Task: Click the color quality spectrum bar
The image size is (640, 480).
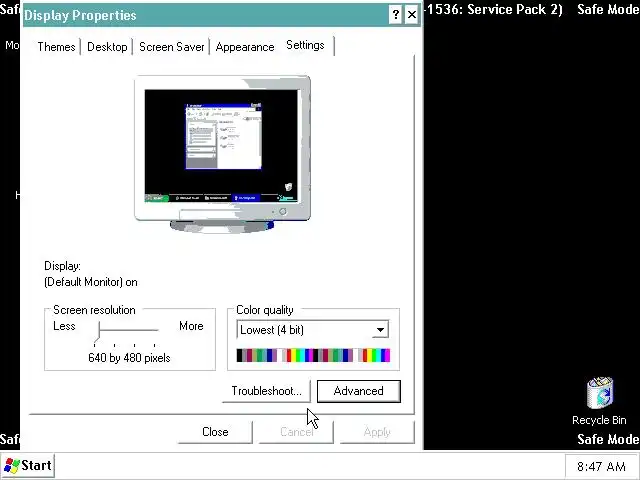Action: (313, 355)
